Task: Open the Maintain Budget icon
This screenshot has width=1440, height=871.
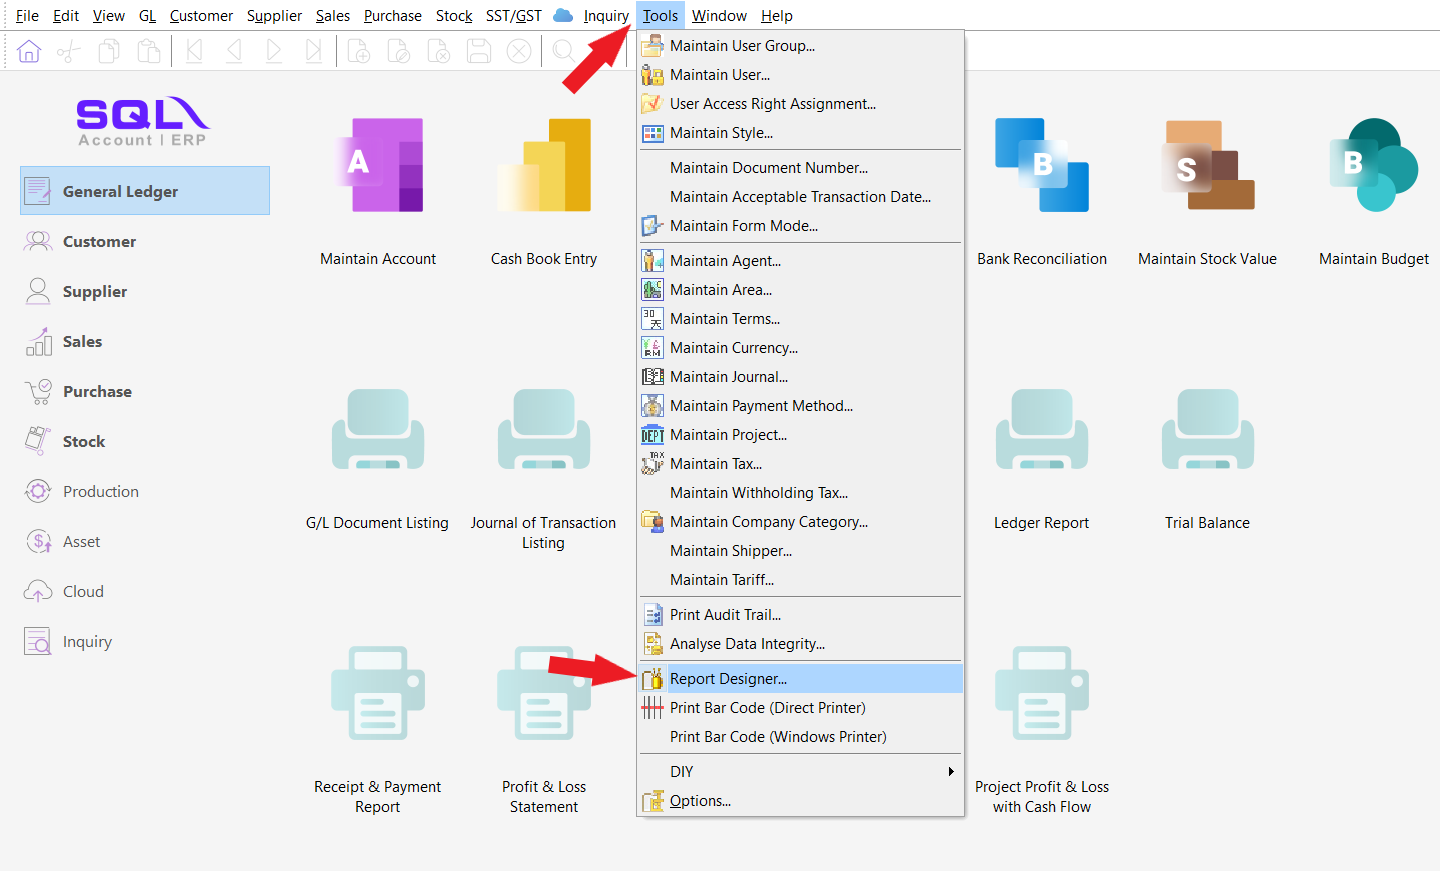Action: [1373, 166]
